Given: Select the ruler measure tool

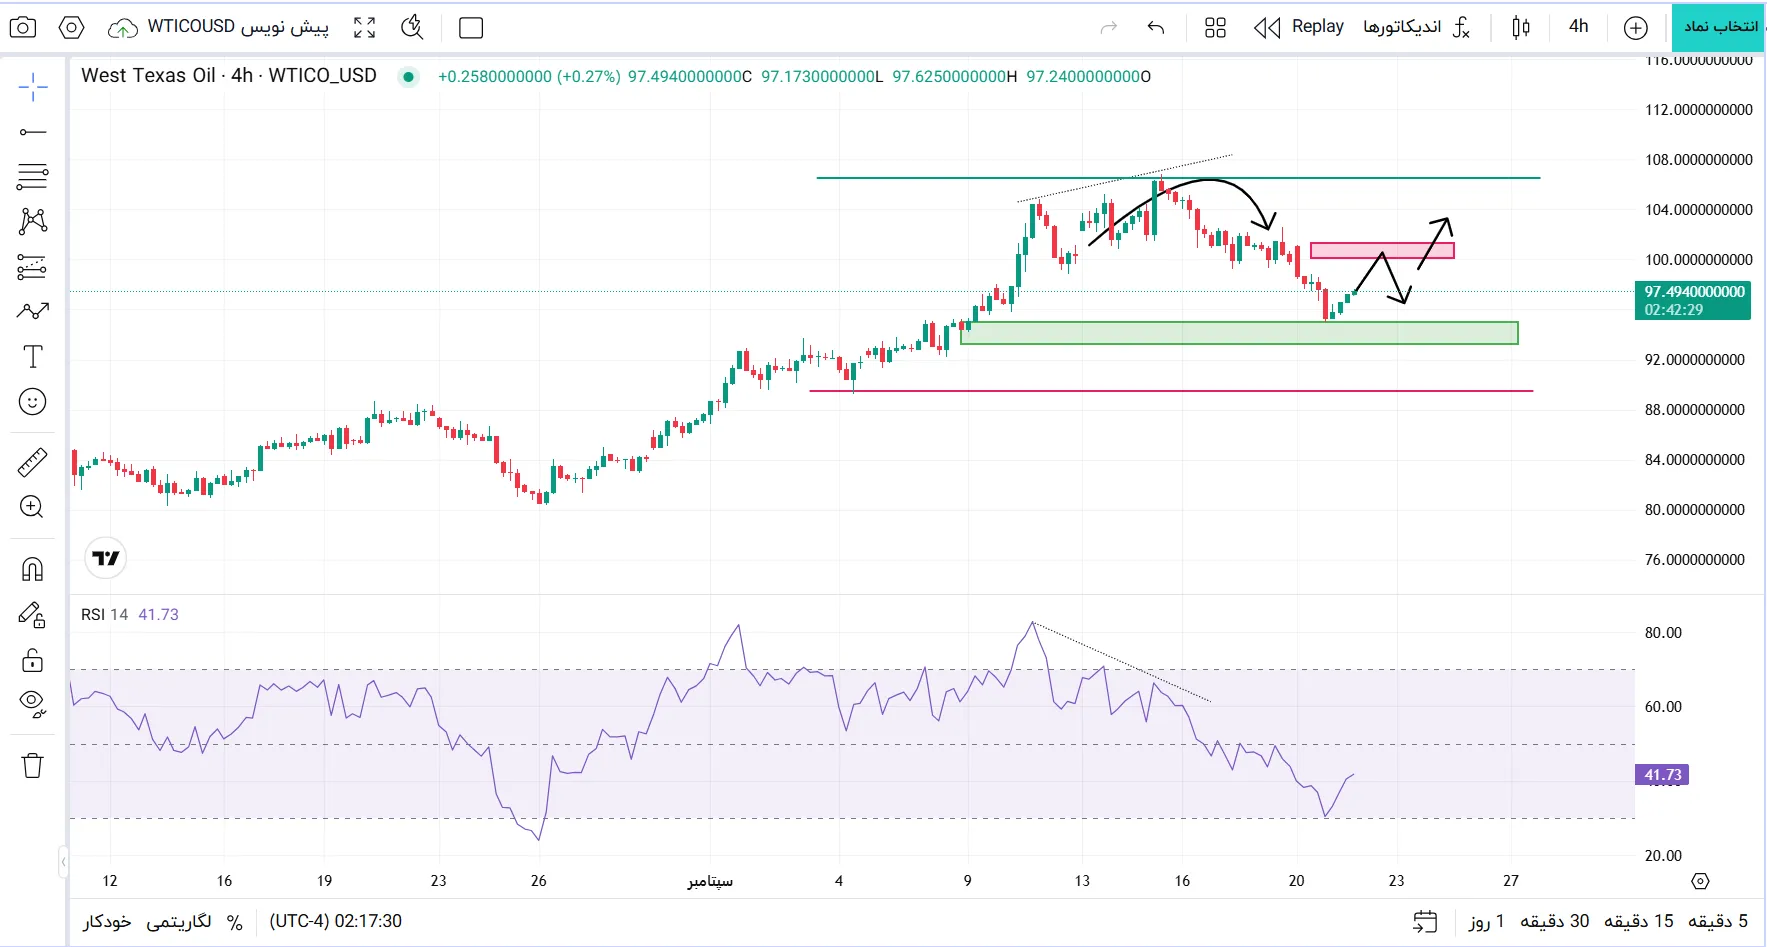Looking at the screenshot, I should tap(33, 462).
